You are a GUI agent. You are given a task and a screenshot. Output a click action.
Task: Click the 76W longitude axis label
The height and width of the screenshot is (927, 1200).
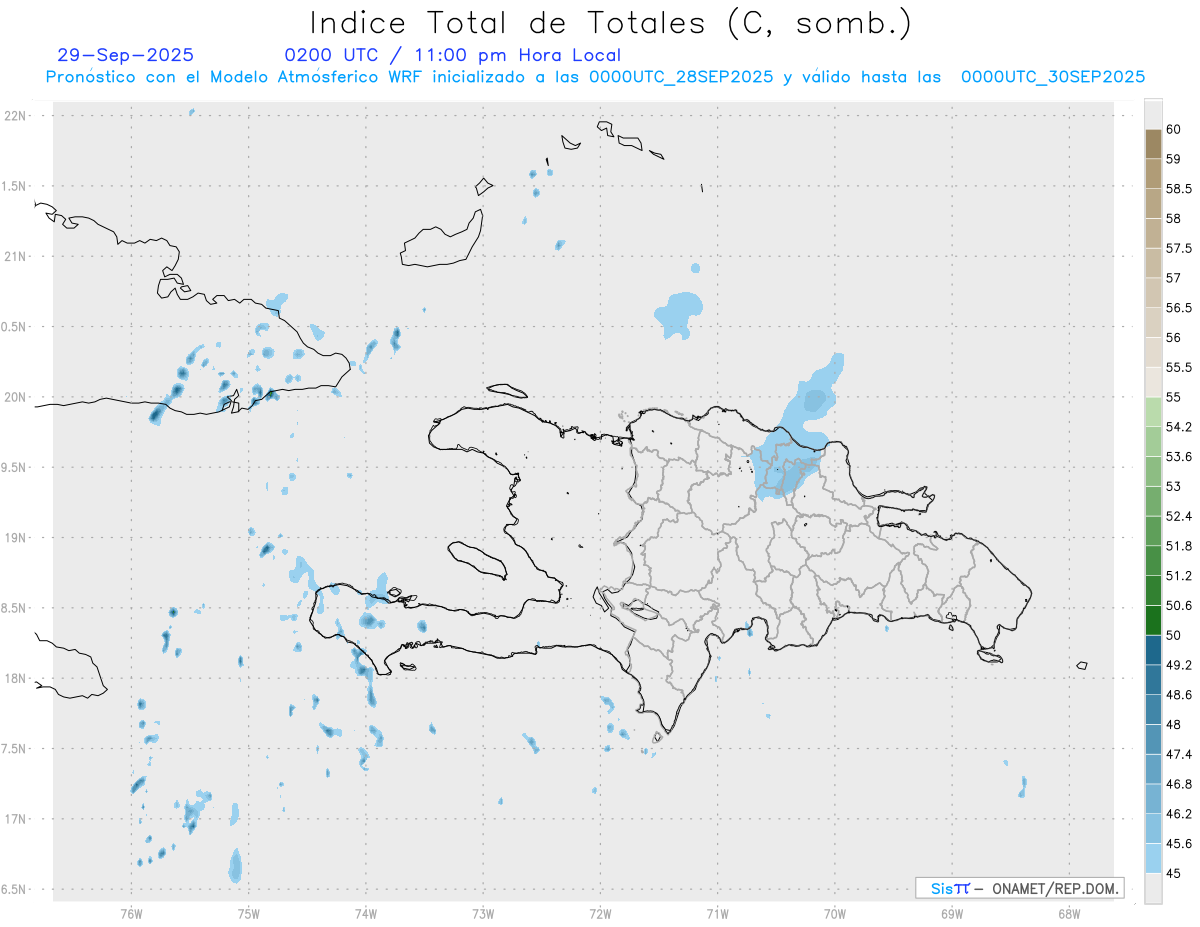[x=131, y=913]
